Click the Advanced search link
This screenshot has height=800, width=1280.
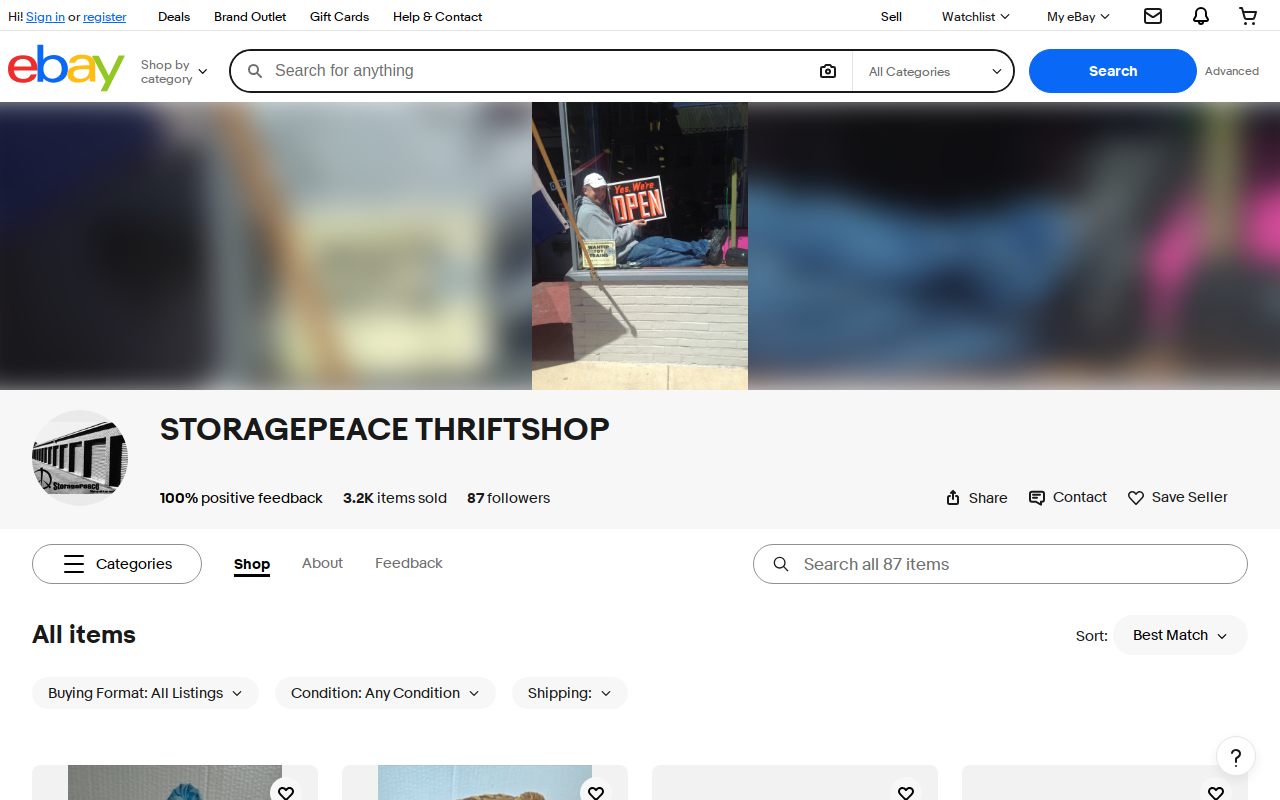[1232, 71]
